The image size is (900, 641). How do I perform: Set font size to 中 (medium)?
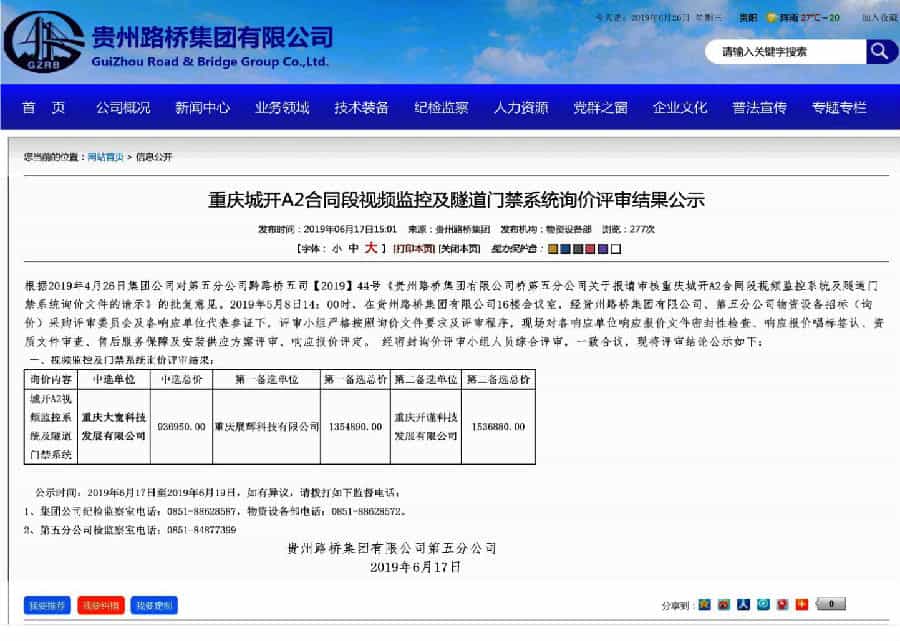coord(353,248)
